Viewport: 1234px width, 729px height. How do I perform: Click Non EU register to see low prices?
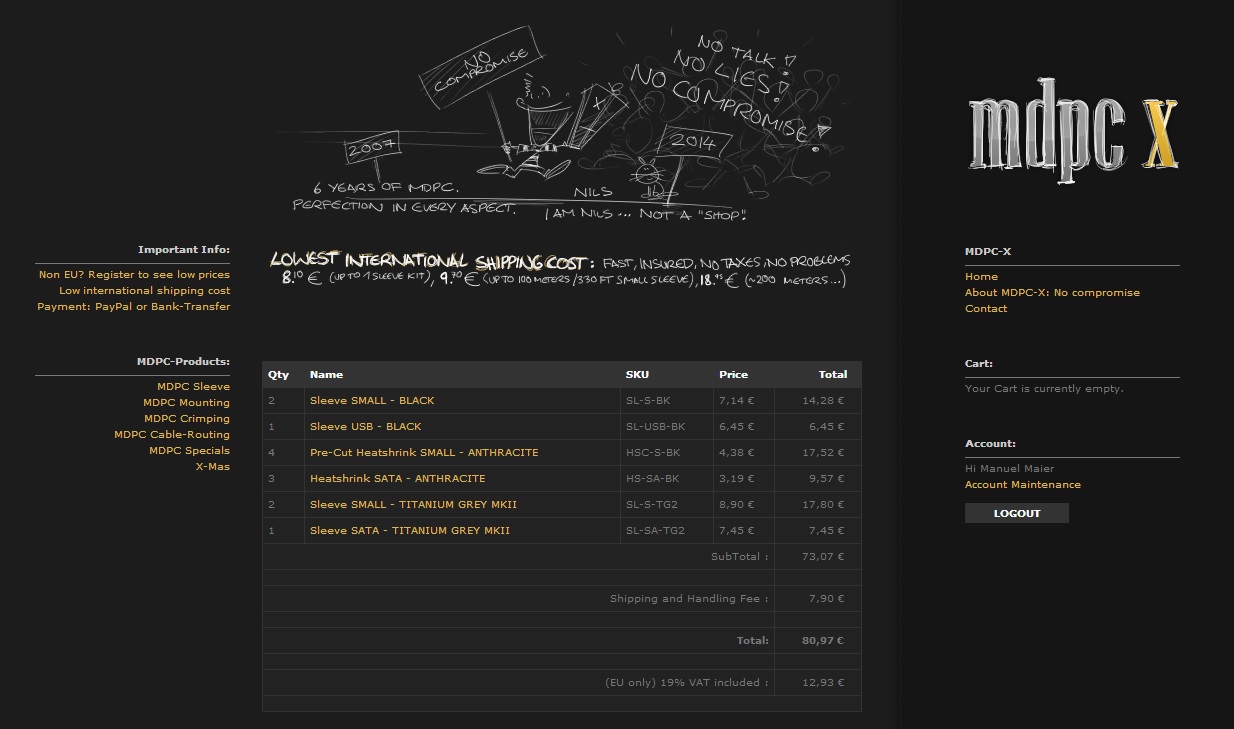click(134, 275)
